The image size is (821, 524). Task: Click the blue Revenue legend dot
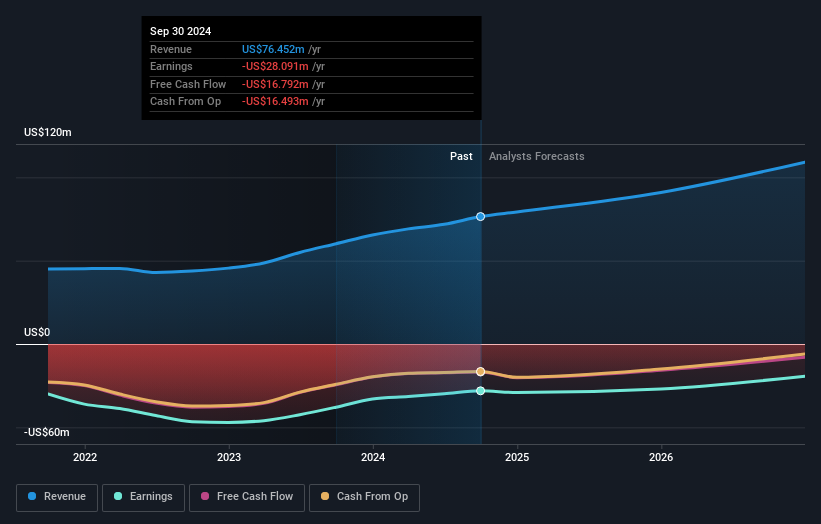coord(32,496)
